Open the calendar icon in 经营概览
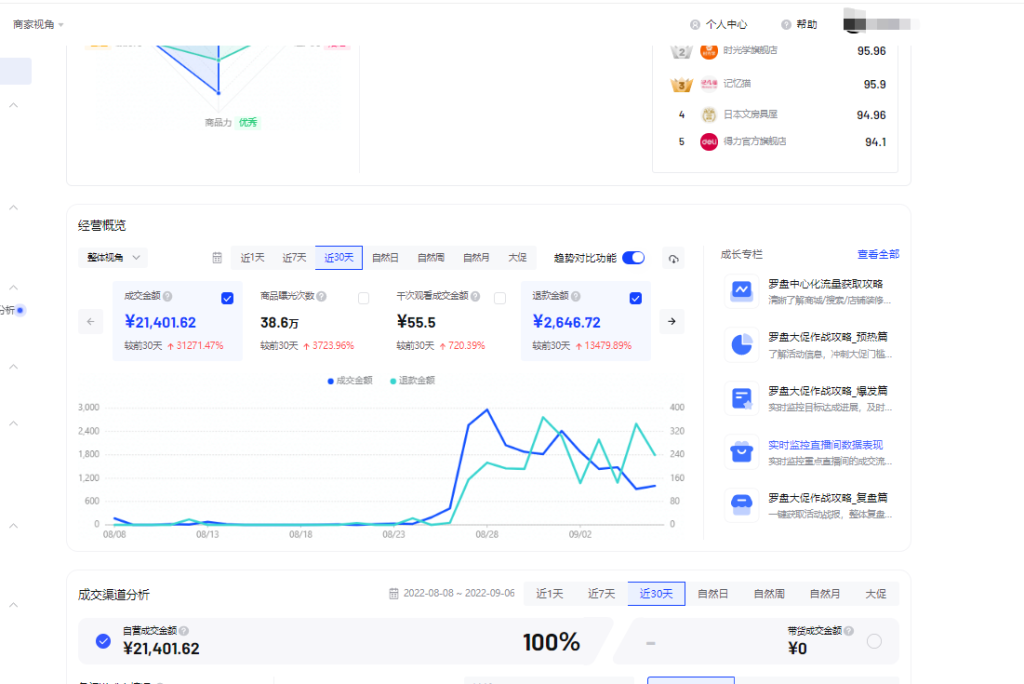 [x=217, y=258]
